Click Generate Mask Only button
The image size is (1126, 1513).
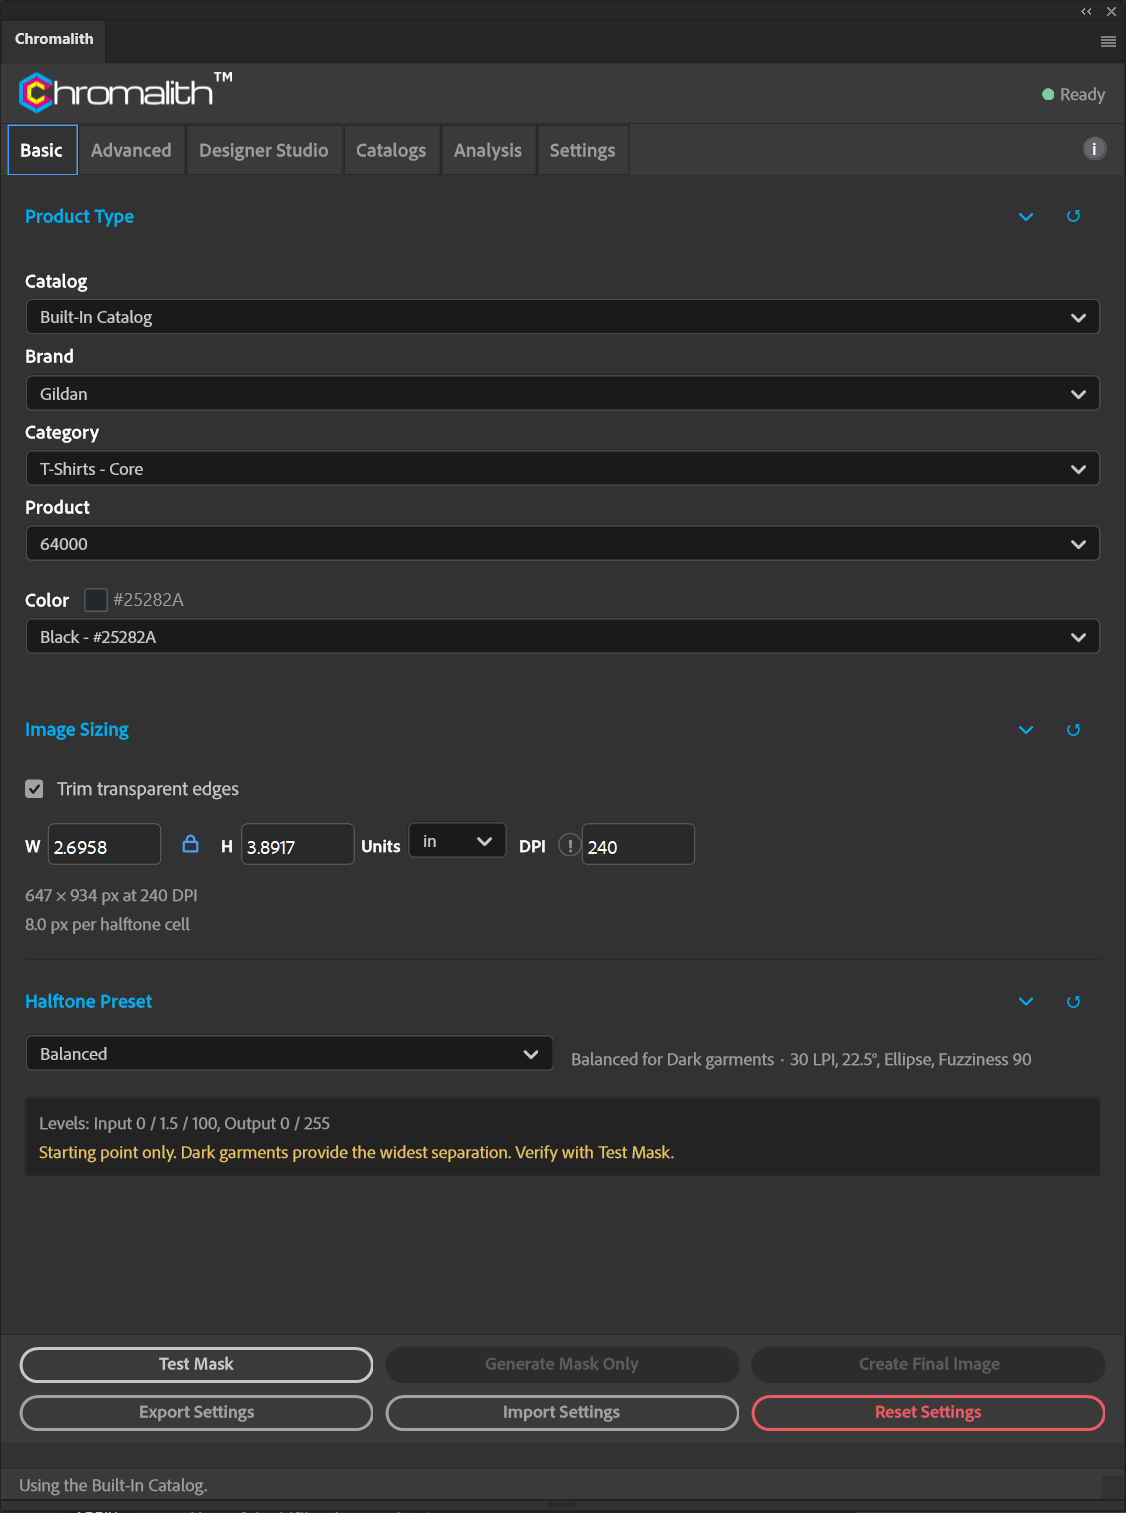pyautogui.click(x=562, y=1364)
